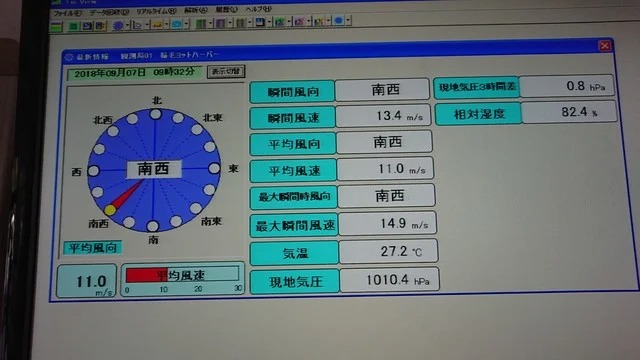
Task: Click the north marker circle on compass
Action: pos(155,114)
